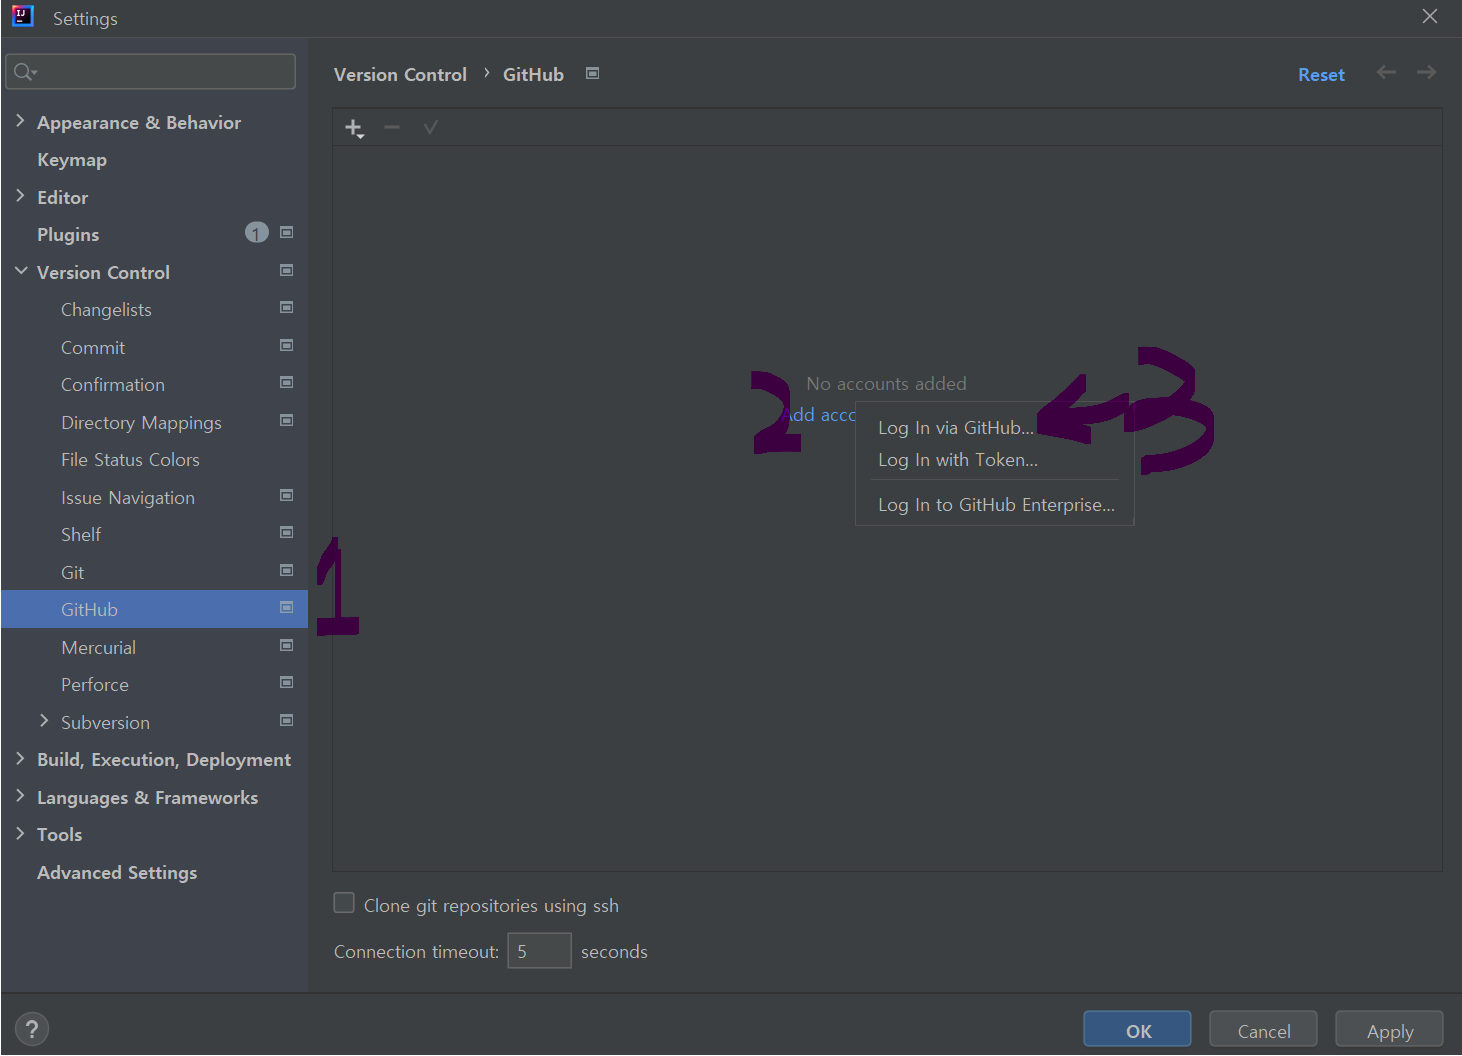Expand Build, Execution, Deployment section
The image size is (1462, 1056).
[x=20, y=759]
